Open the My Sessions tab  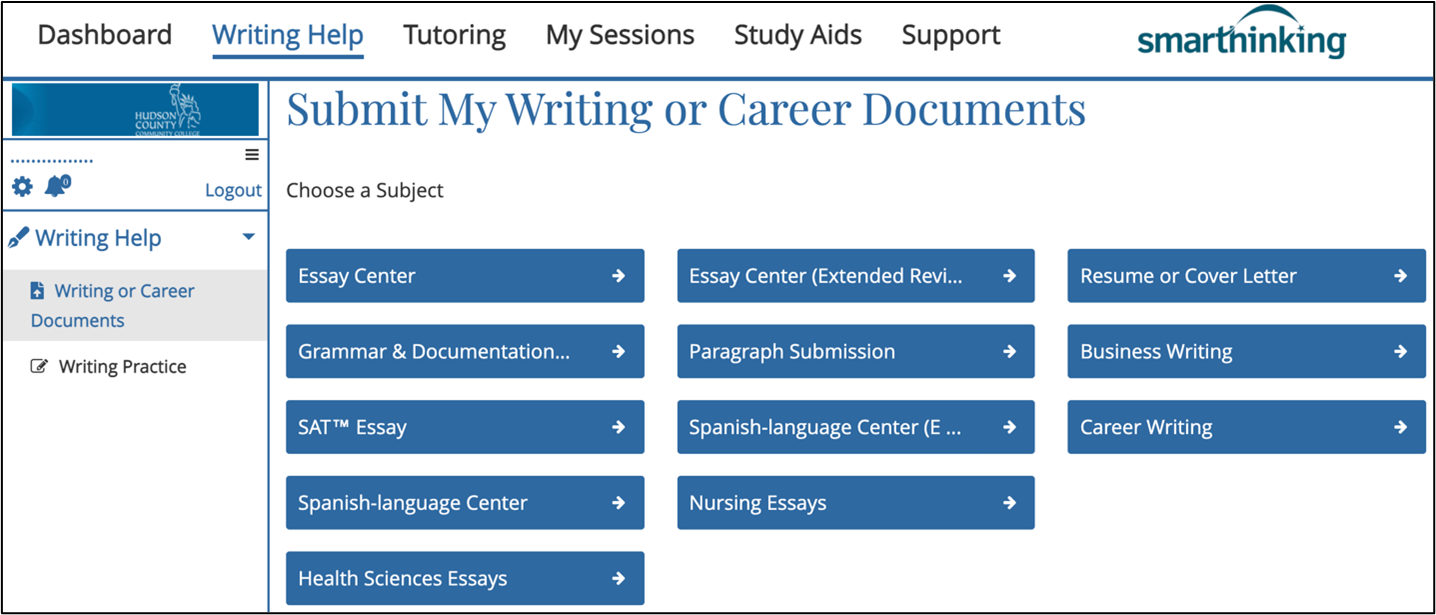[620, 35]
